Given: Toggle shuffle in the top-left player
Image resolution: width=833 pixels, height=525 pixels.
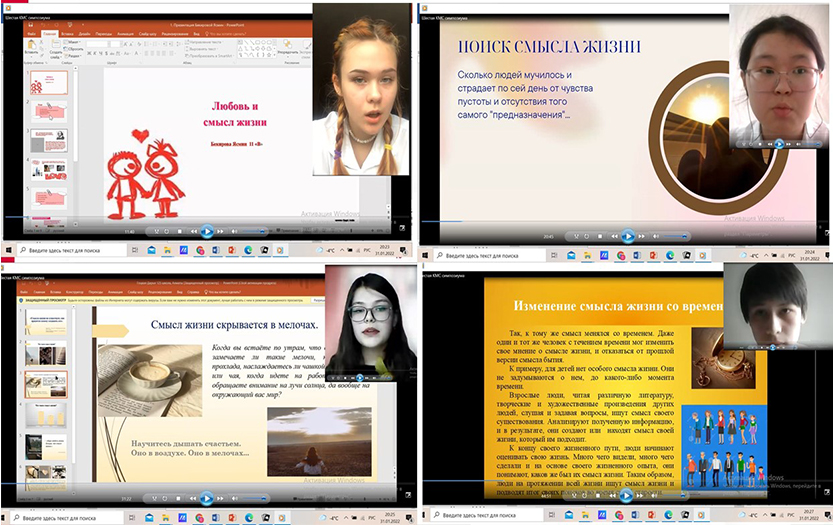Looking at the screenshot, I should tap(154, 231).
